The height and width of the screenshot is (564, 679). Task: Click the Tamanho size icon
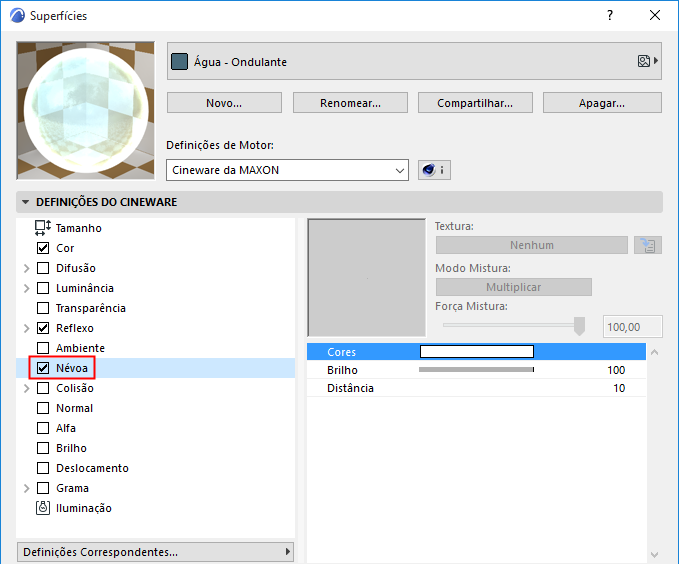tap(43, 228)
